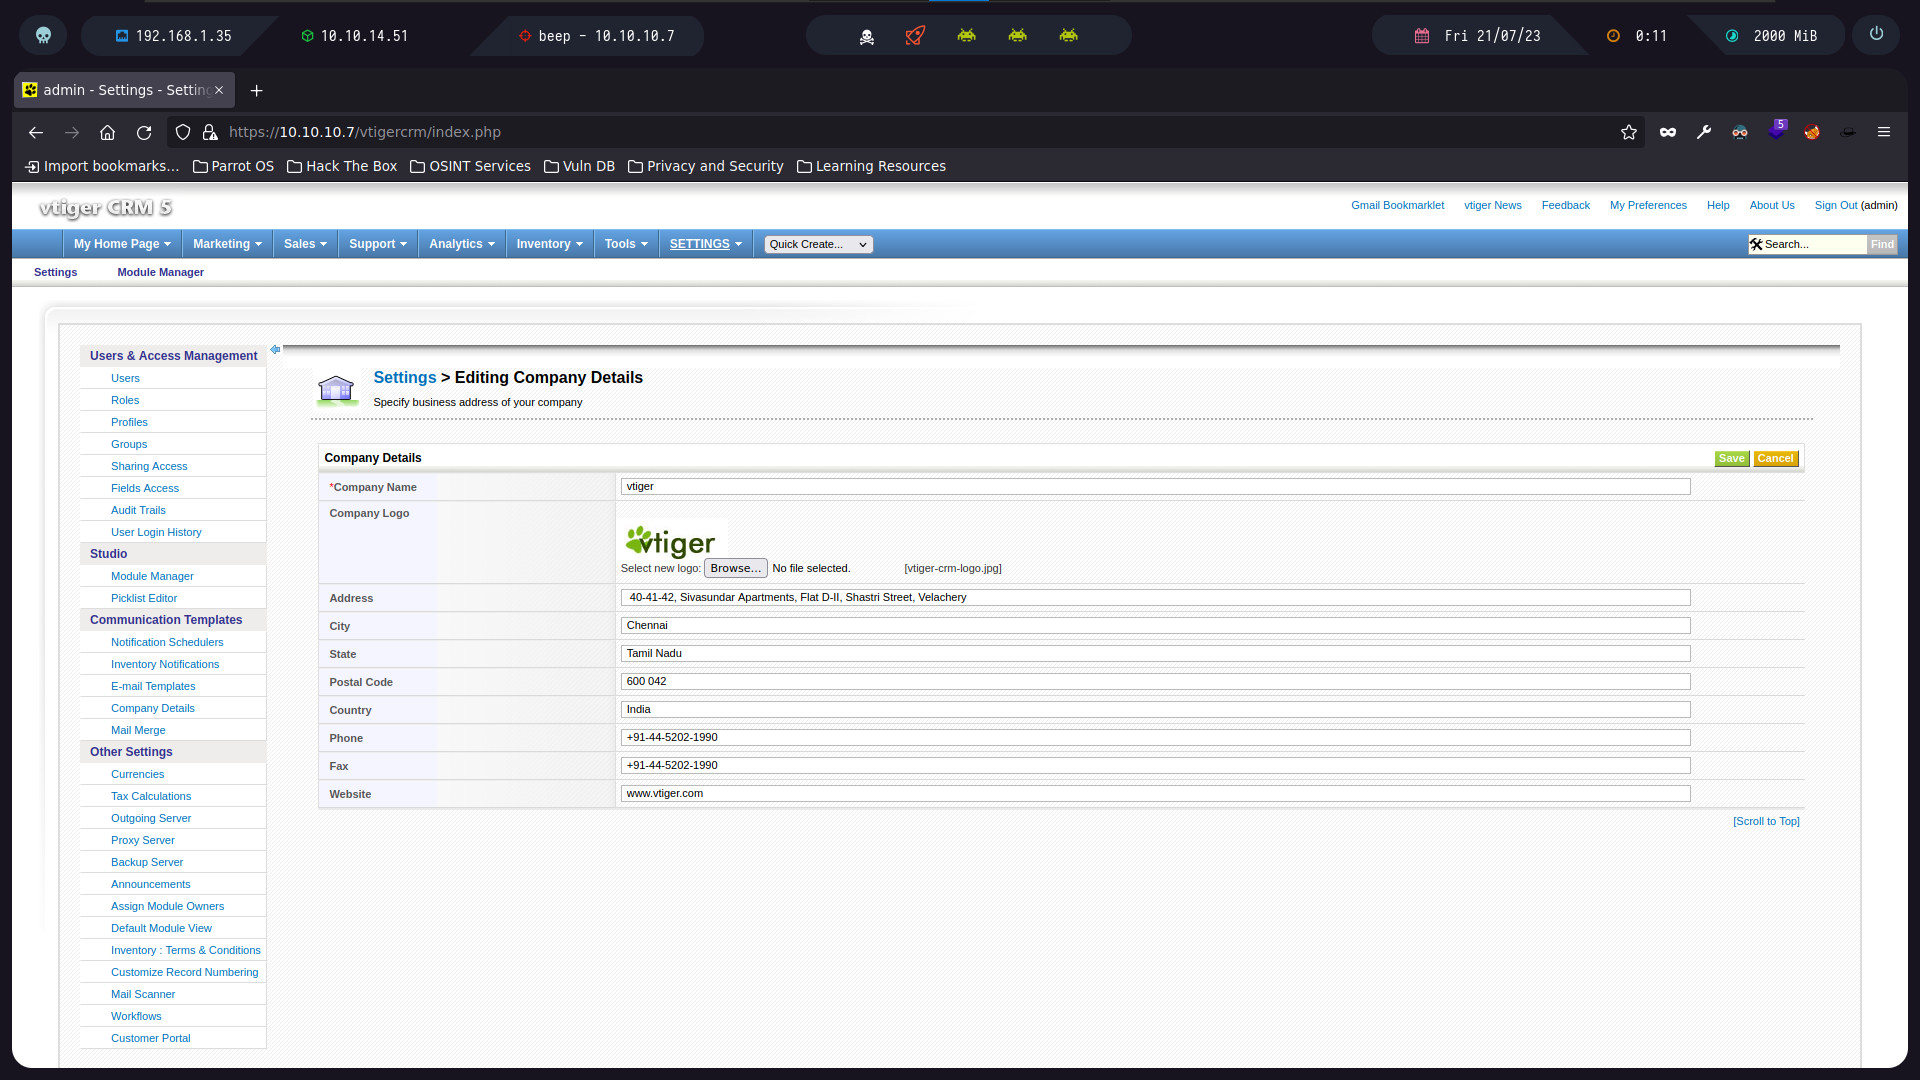Image resolution: width=1920 pixels, height=1080 pixels.
Task: Open Gmail Bookmarklet link
Action: (1397, 205)
